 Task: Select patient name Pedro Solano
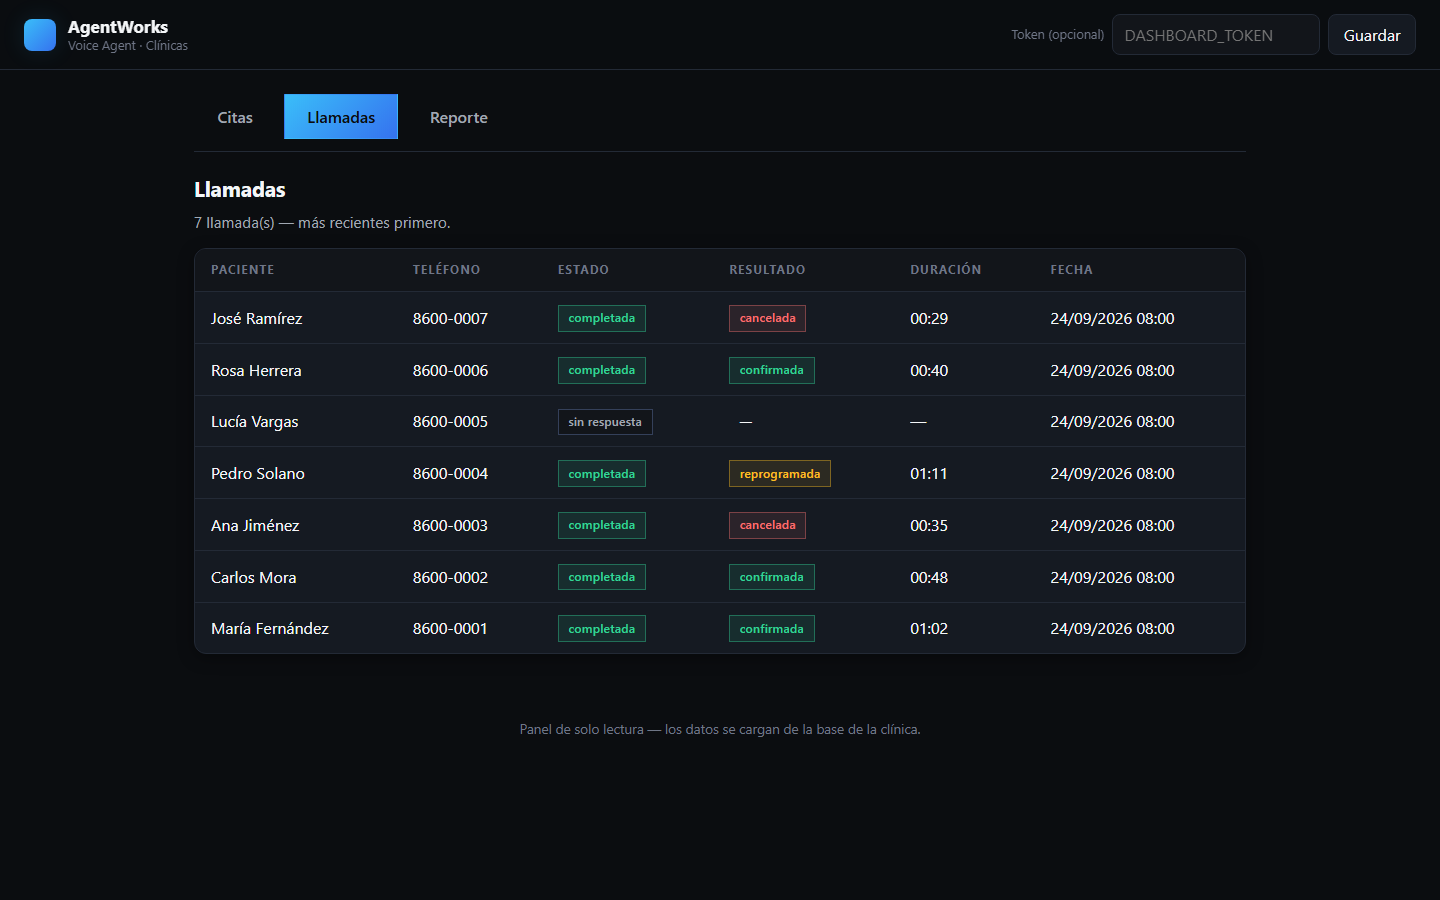pos(258,473)
